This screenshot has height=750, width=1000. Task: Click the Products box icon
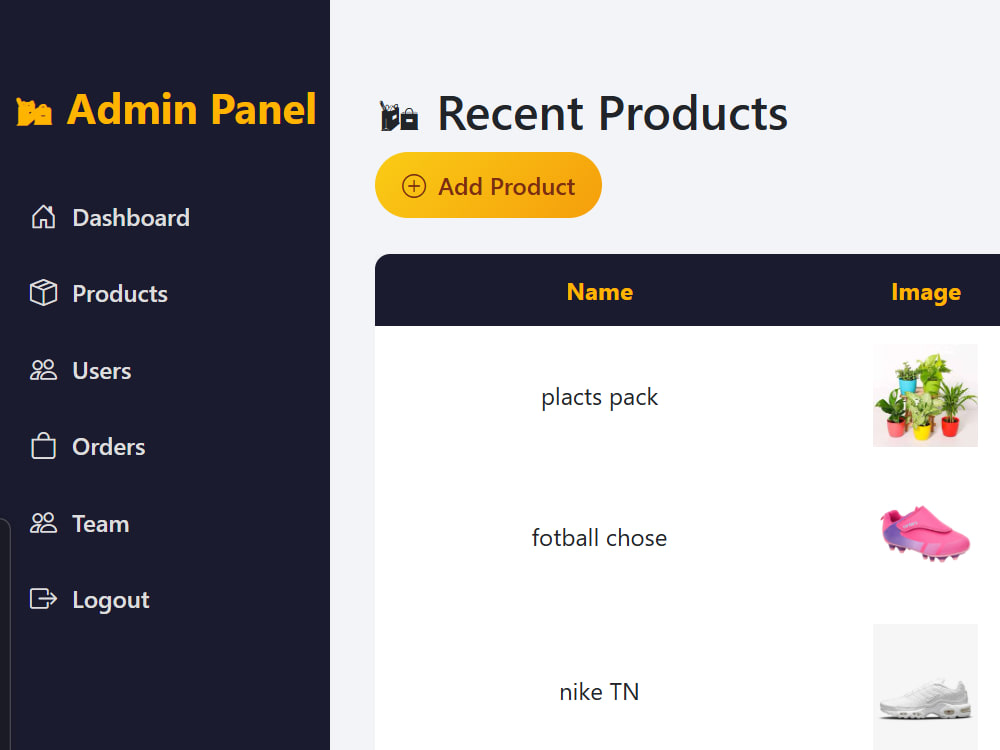pos(43,293)
